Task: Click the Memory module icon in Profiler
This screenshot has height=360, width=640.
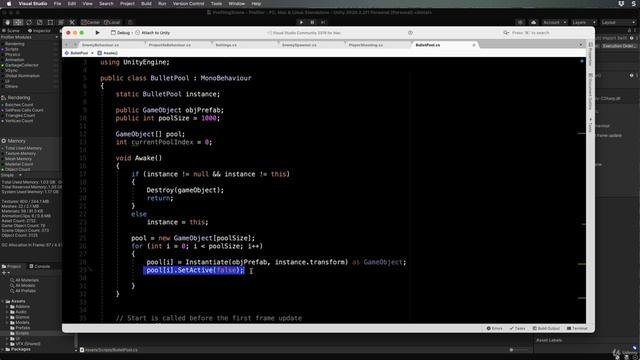Action: point(4,141)
